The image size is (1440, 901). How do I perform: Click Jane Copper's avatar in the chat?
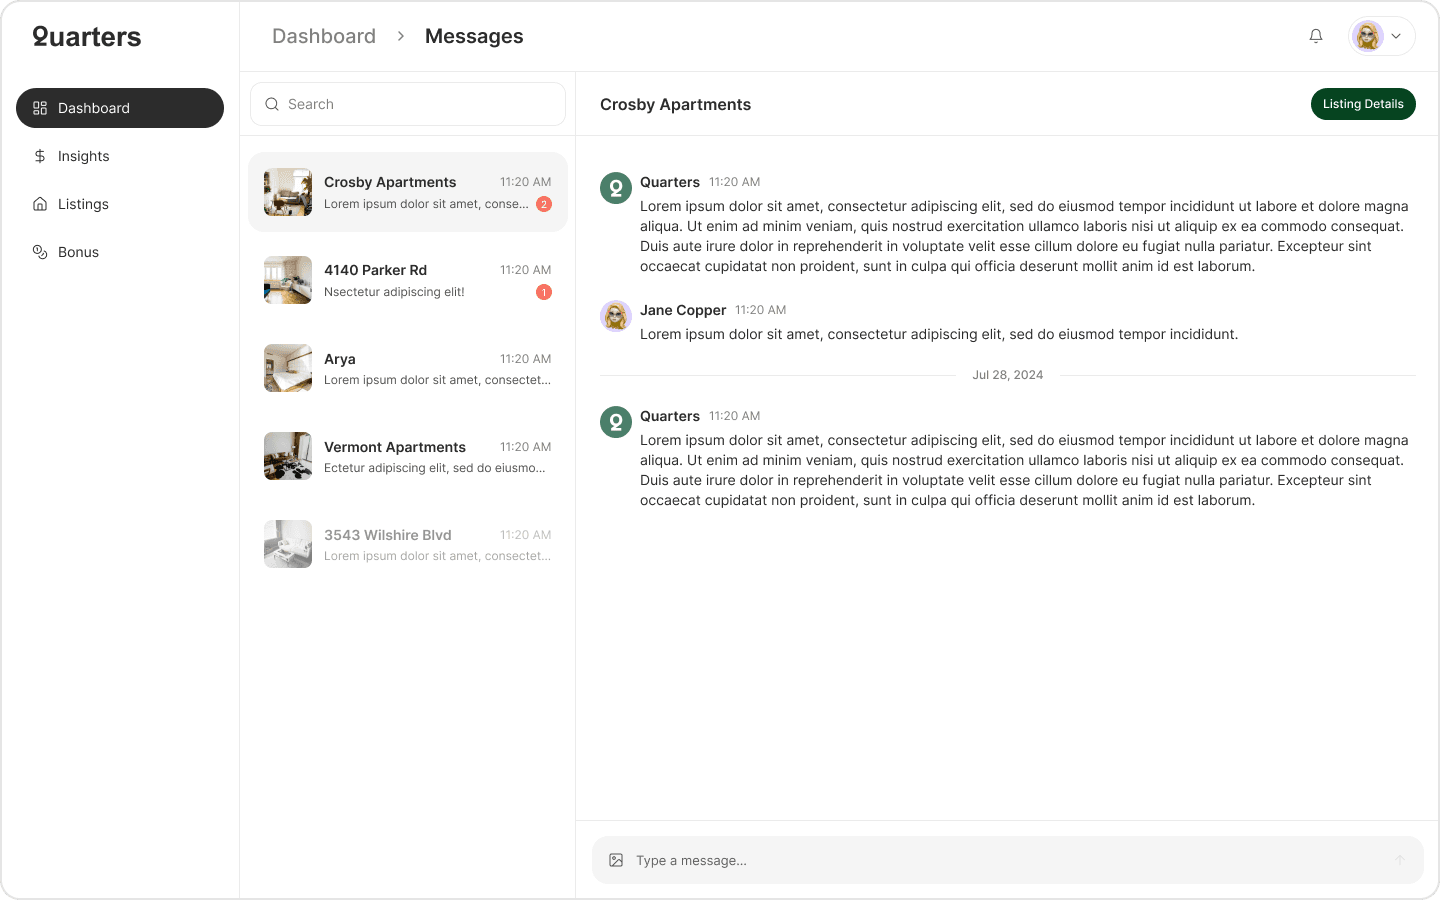pyautogui.click(x=615, y=316)
